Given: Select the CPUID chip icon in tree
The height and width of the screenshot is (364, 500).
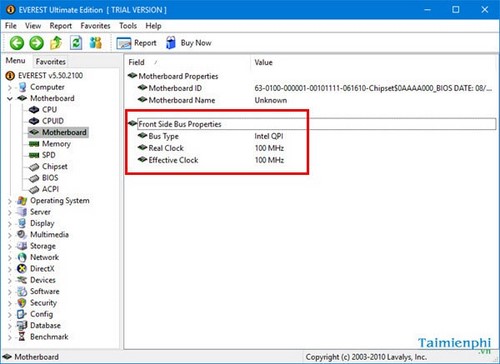Looking at the screenshot, I should click(x=34, y=121).
